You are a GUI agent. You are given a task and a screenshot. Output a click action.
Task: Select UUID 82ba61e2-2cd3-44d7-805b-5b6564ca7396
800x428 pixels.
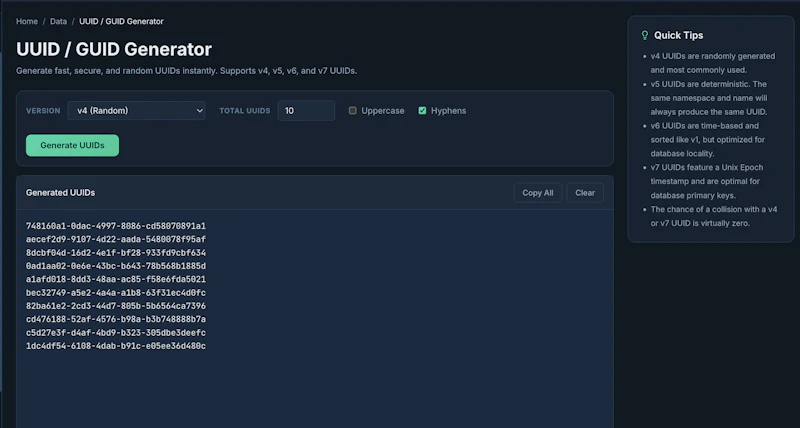tap(116, 306)
